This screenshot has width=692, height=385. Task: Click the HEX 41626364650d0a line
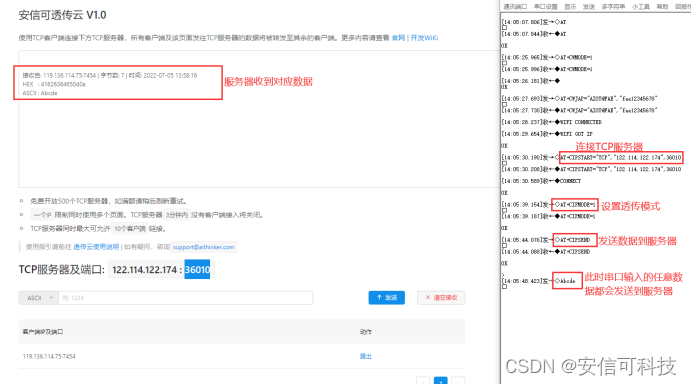(x=54, y=84)
